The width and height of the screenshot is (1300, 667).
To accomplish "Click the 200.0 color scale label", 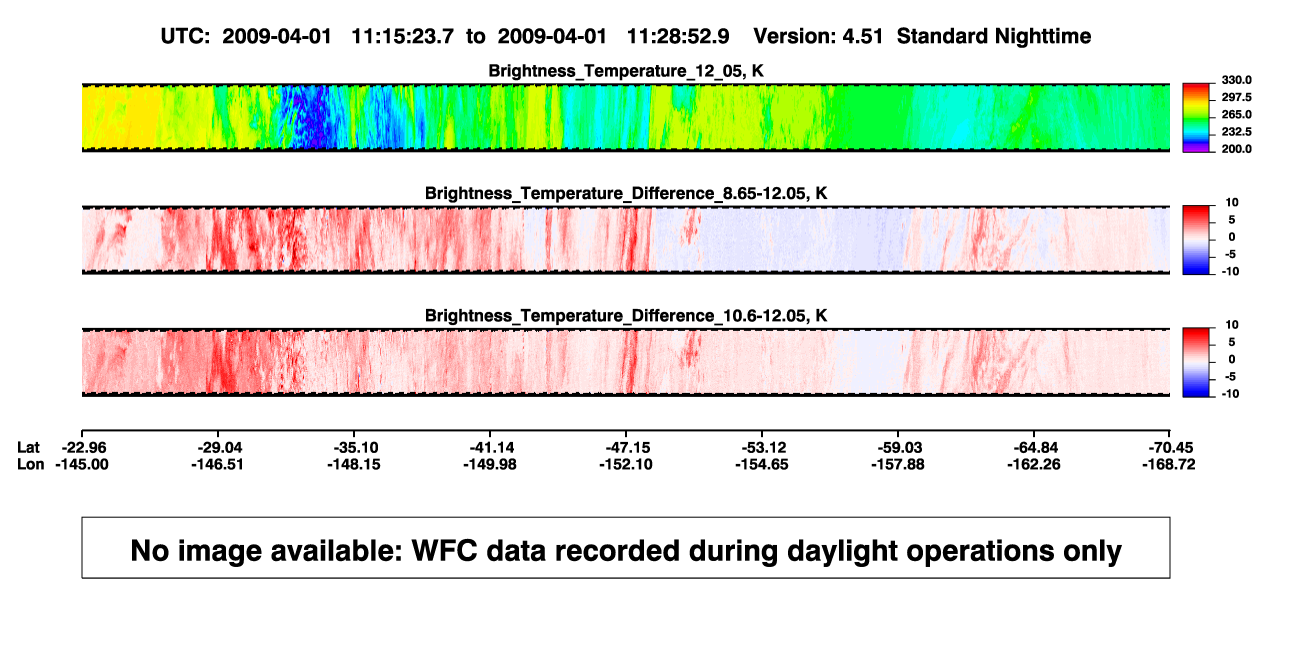I will [x=1237, y=148].
